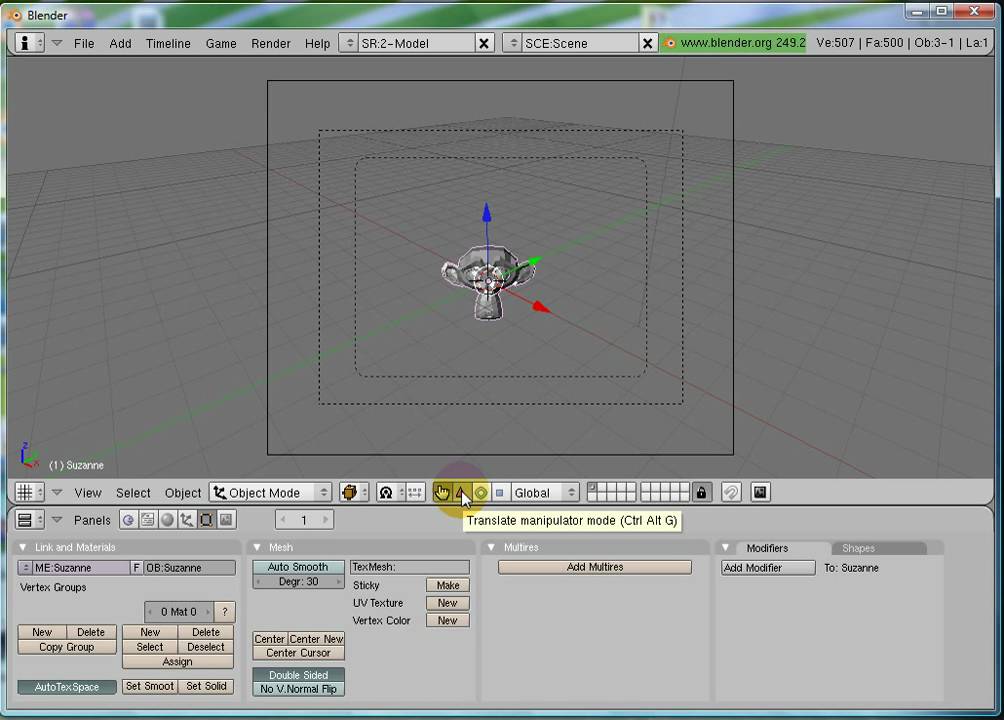
Task: Open the 3D view Select menu
Action: pyautogui.click(x=133, y=493)
